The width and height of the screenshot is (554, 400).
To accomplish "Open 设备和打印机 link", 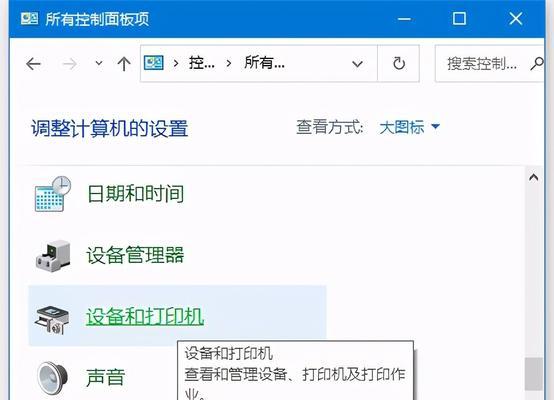I will [x=145, y=316].
